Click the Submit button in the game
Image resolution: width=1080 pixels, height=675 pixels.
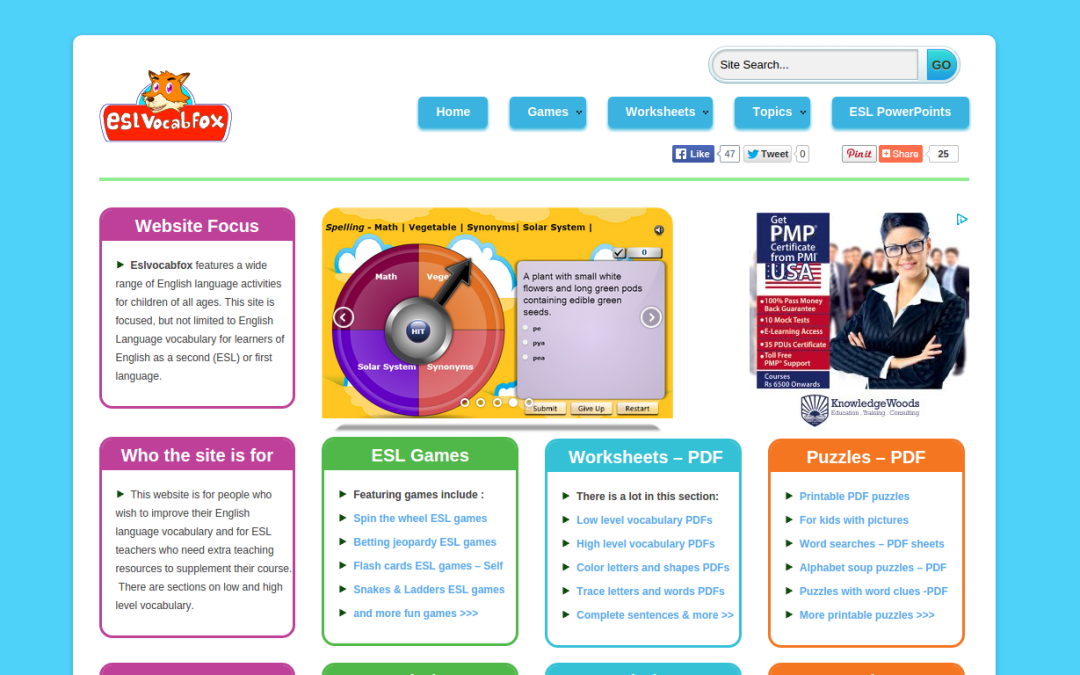tap(545, 408)
